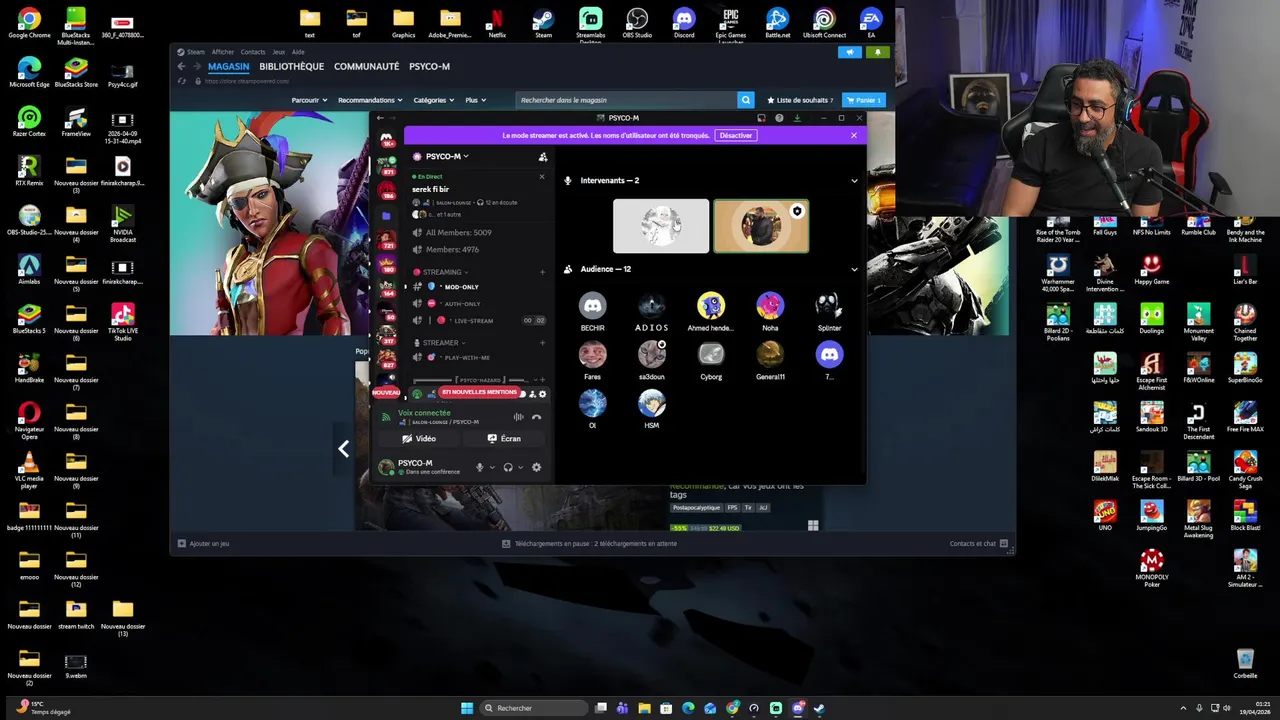Select the Razer Cortex desktop icon
The width and height of the screenshot is (1280, 720).
pos(29,122)
